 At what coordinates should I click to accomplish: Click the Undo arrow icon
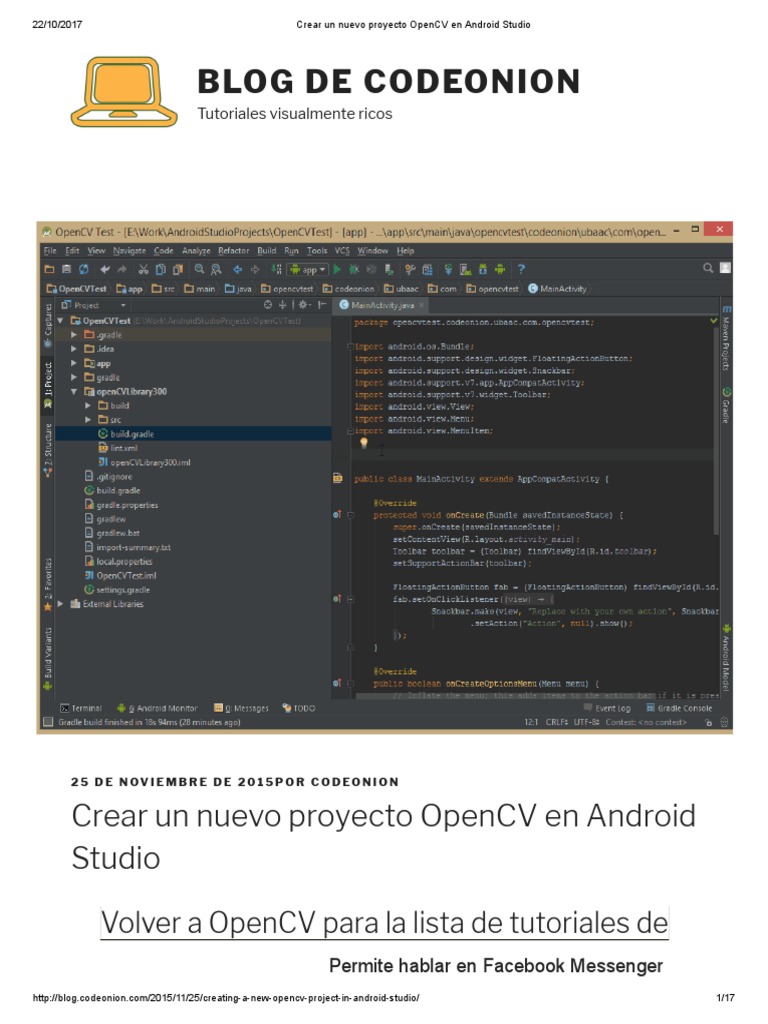point(104,269)
